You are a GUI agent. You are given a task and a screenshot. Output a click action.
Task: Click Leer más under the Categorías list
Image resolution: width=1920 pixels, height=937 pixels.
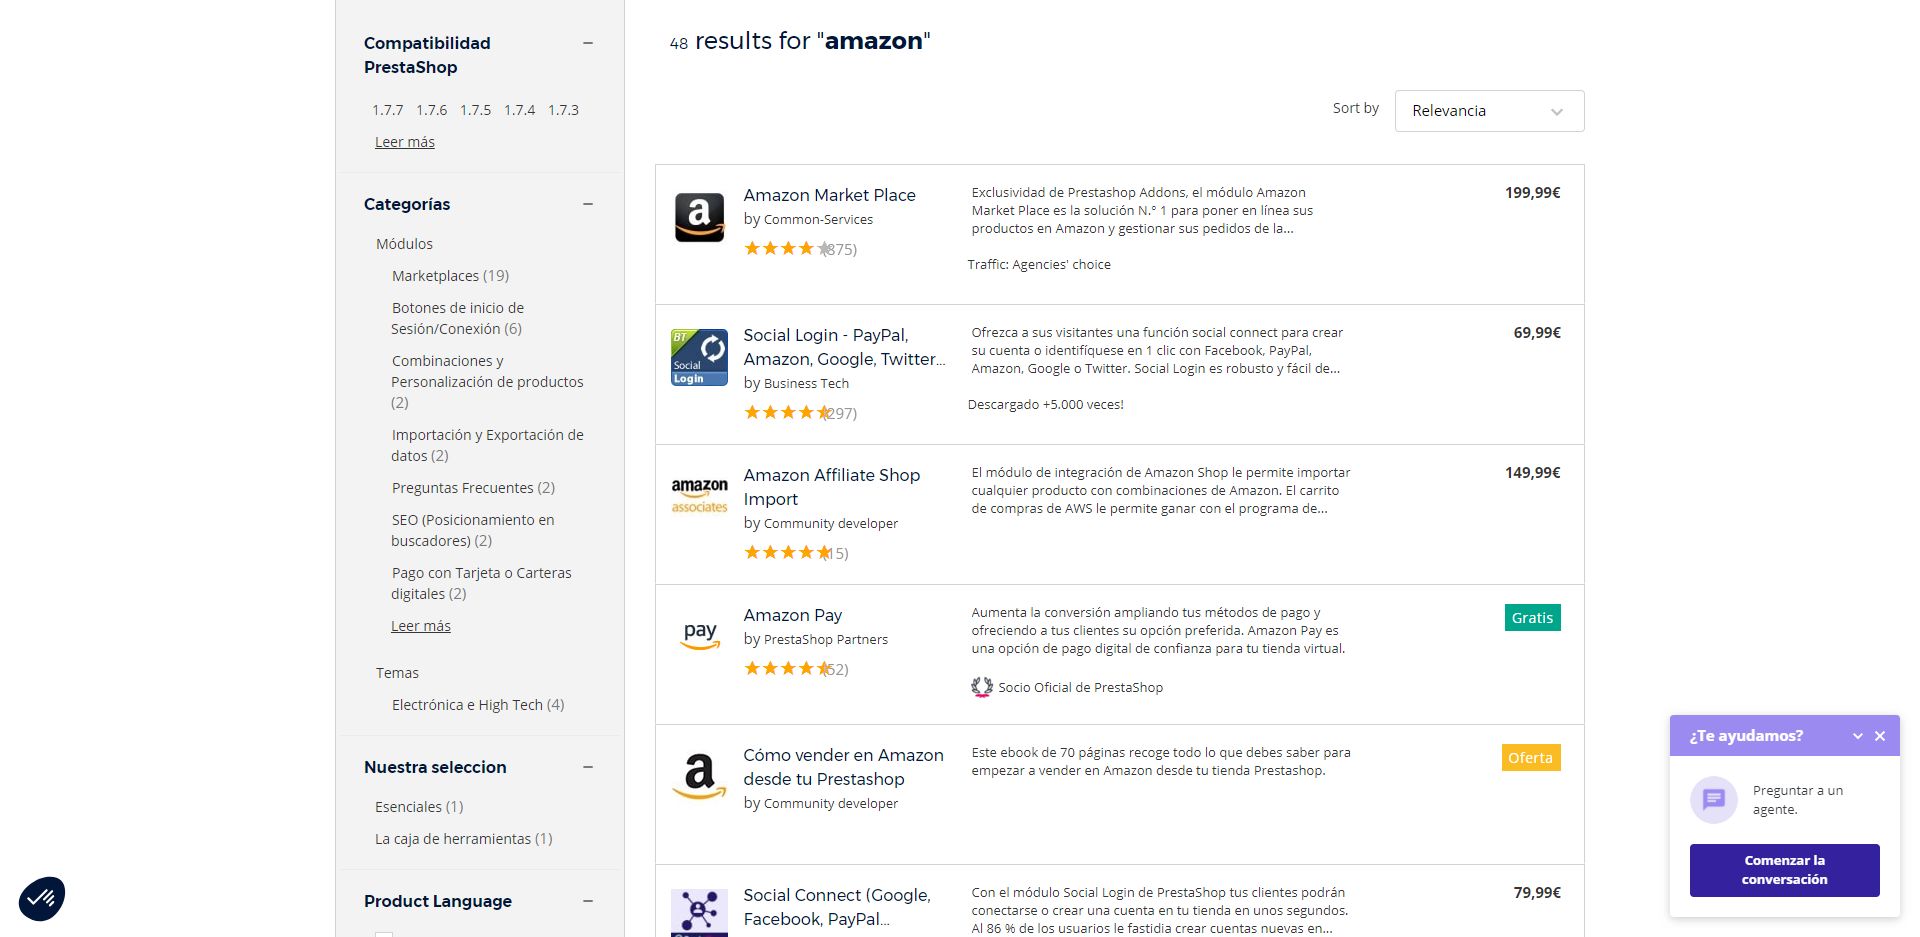click(x=421, y=626)
